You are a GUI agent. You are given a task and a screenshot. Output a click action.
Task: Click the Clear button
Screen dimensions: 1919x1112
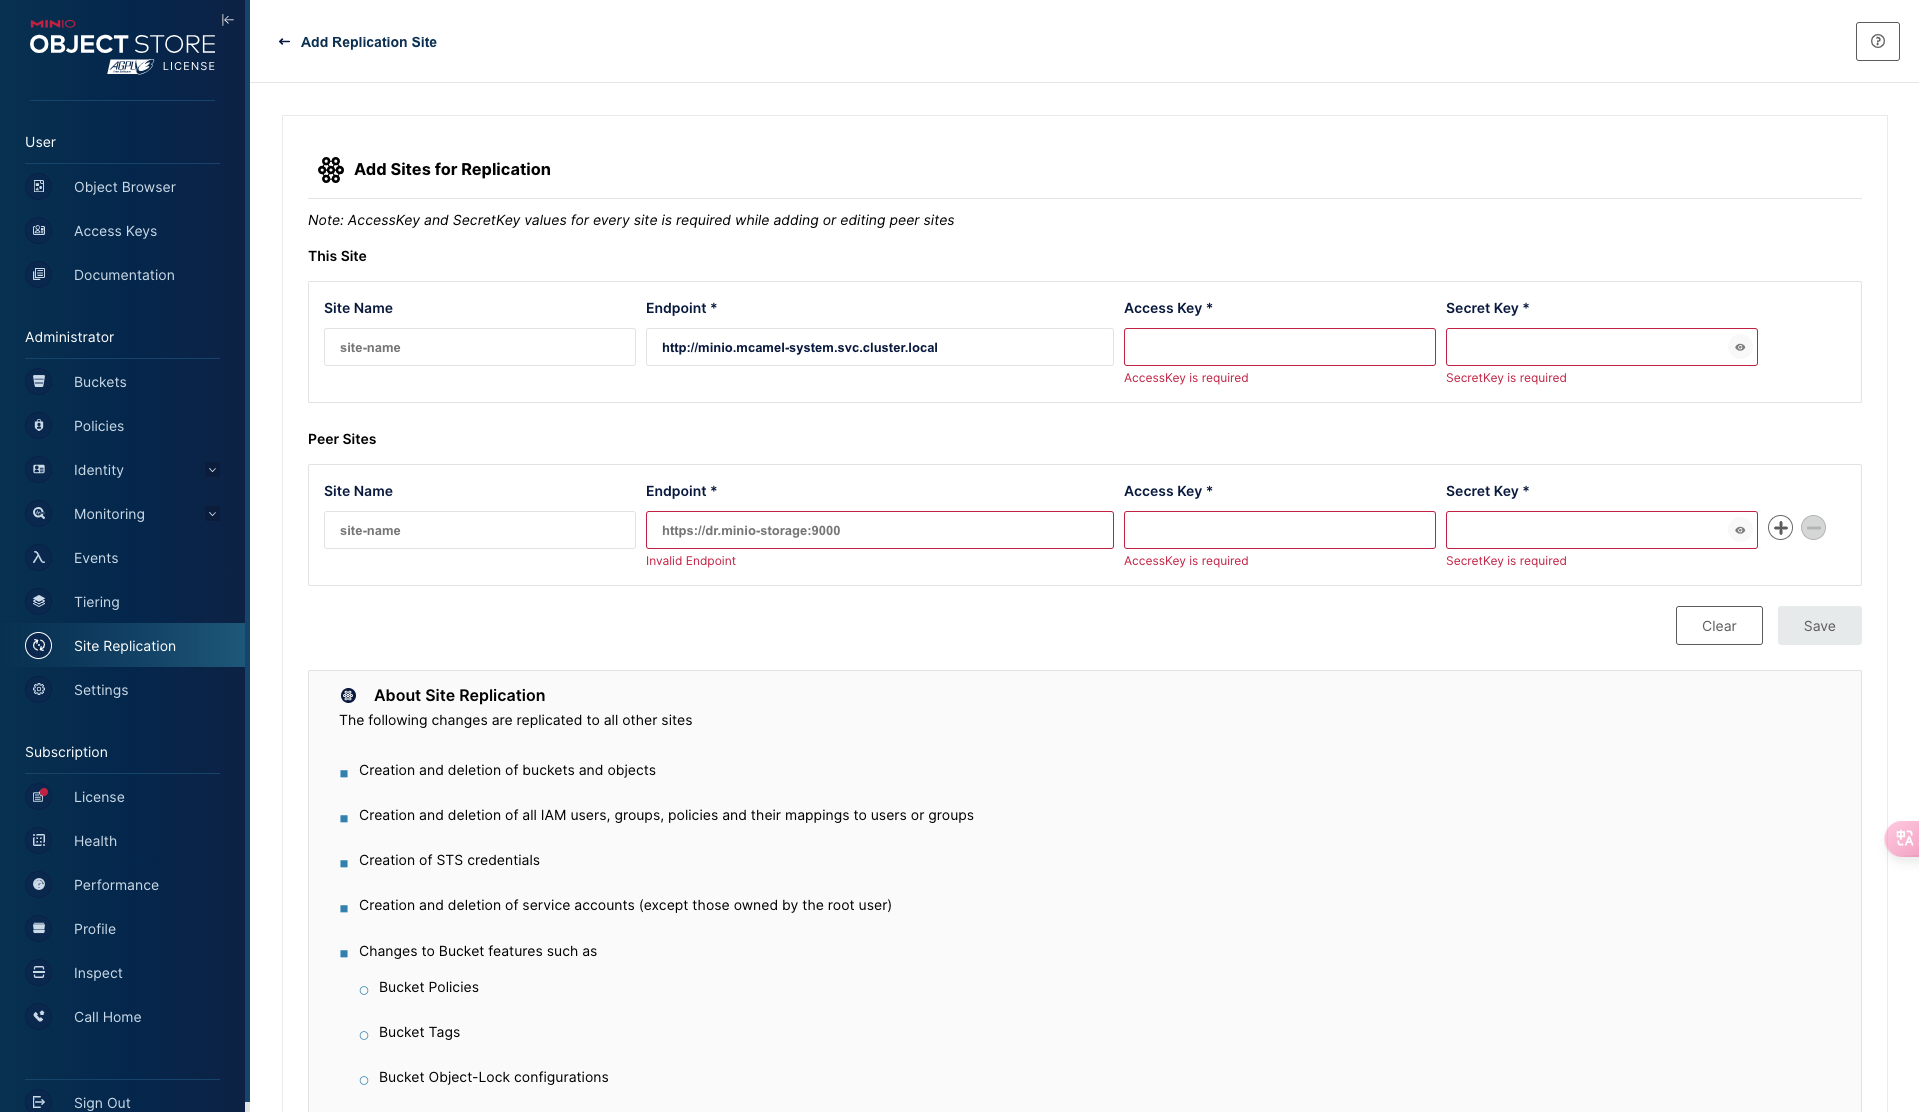pos(1718,626)
